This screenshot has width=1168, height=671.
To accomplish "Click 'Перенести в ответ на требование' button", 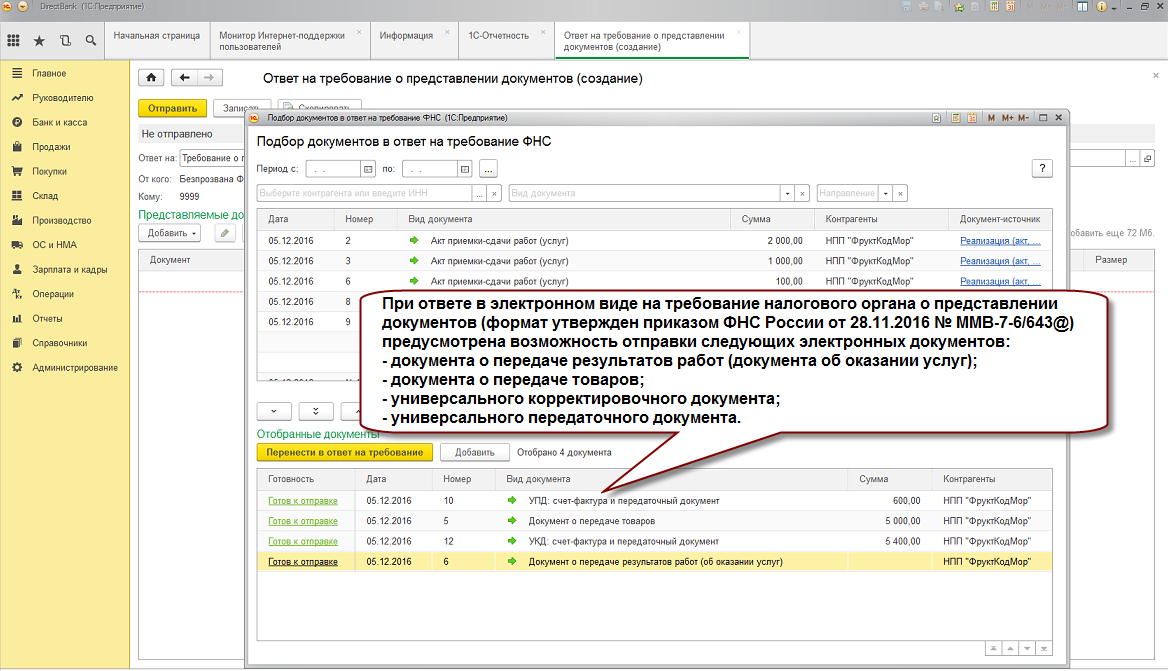I will (344, 452).
